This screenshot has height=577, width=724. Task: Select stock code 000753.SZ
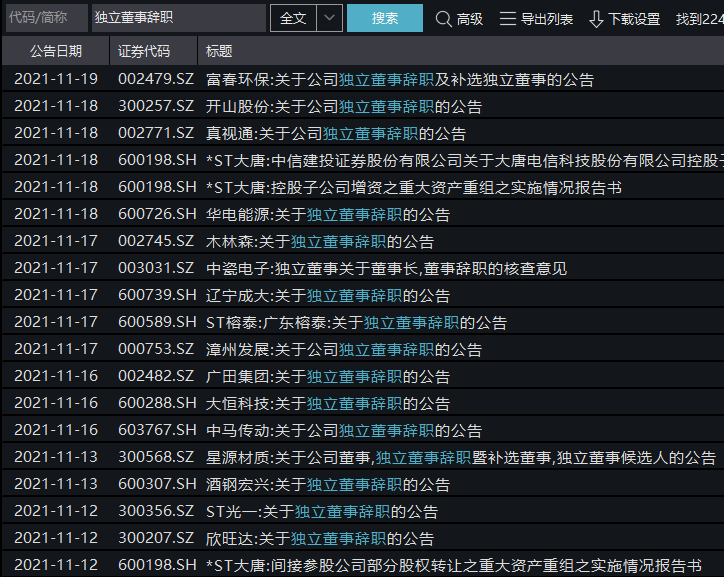pyautogui.click(x=156, y=349)
